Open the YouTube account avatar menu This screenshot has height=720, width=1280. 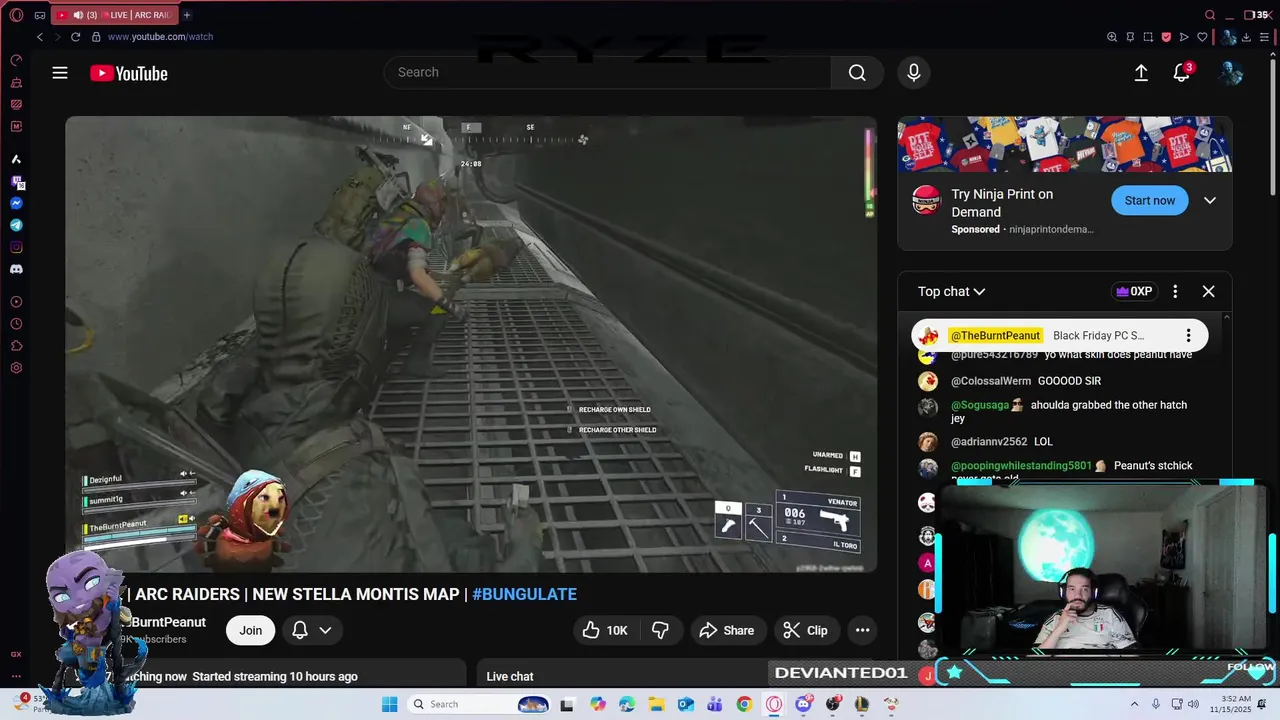tap(1231, 73)
